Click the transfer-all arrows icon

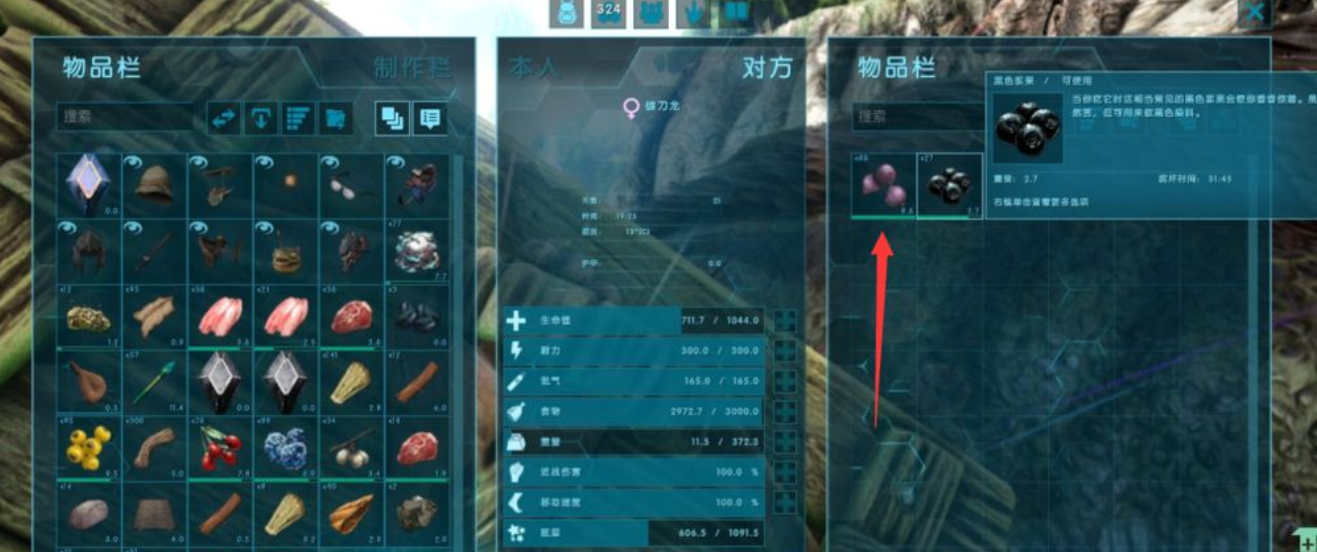click(x=224, y=118)
